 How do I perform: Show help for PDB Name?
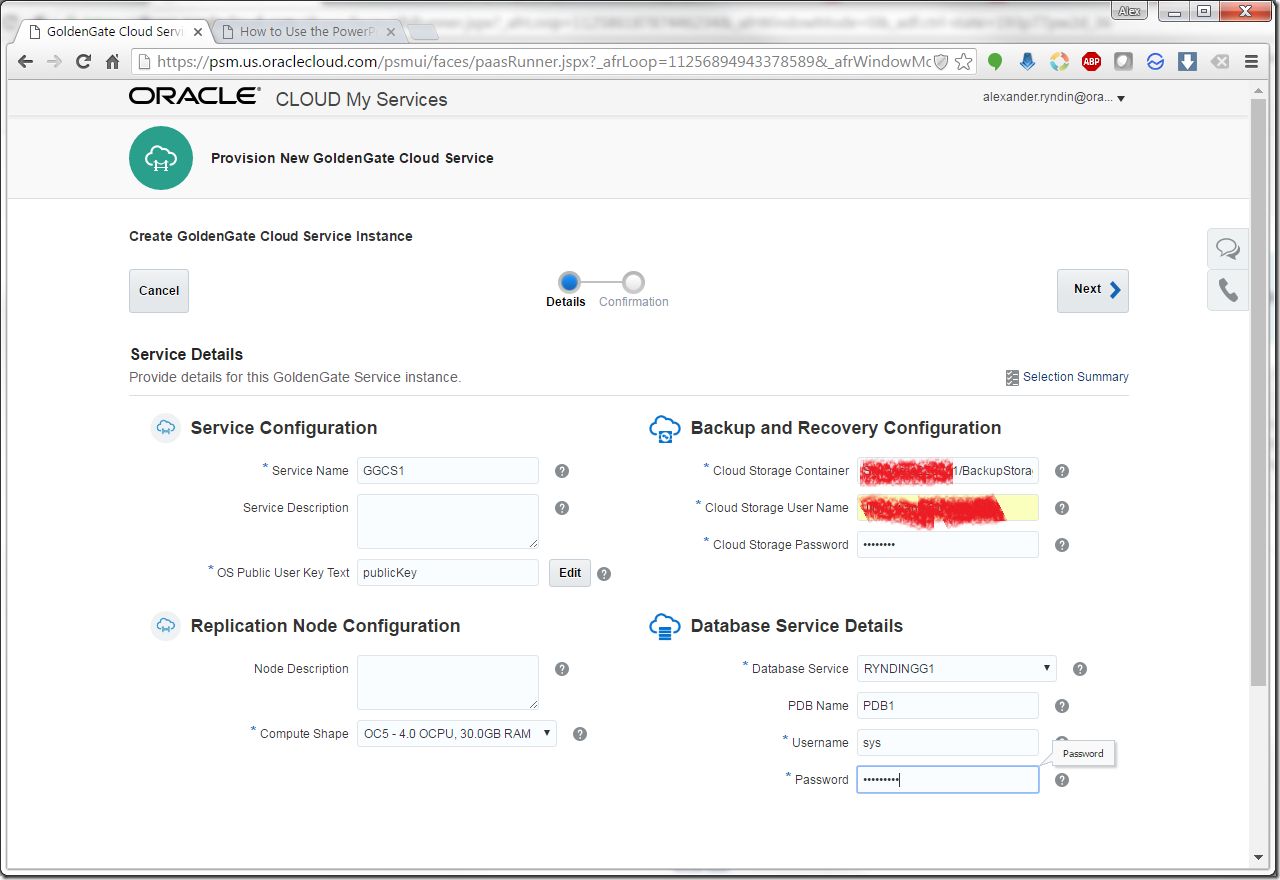[1062, 706]
